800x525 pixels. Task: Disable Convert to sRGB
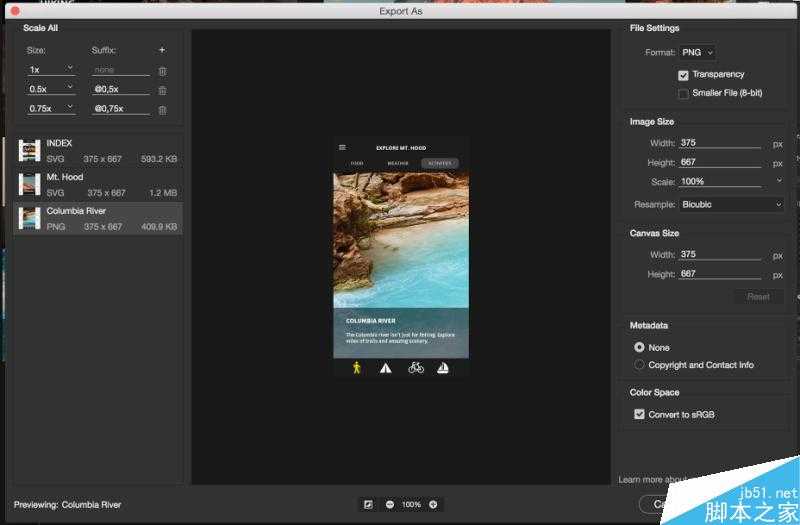(640, 414)
